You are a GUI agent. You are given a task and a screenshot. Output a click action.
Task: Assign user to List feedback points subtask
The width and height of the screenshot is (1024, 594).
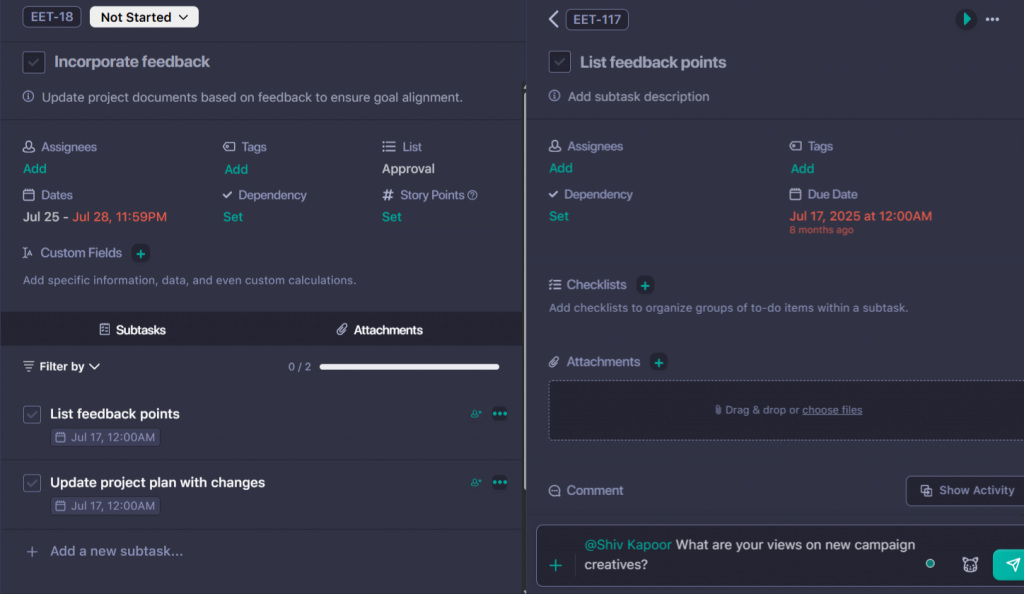[476, 414]
